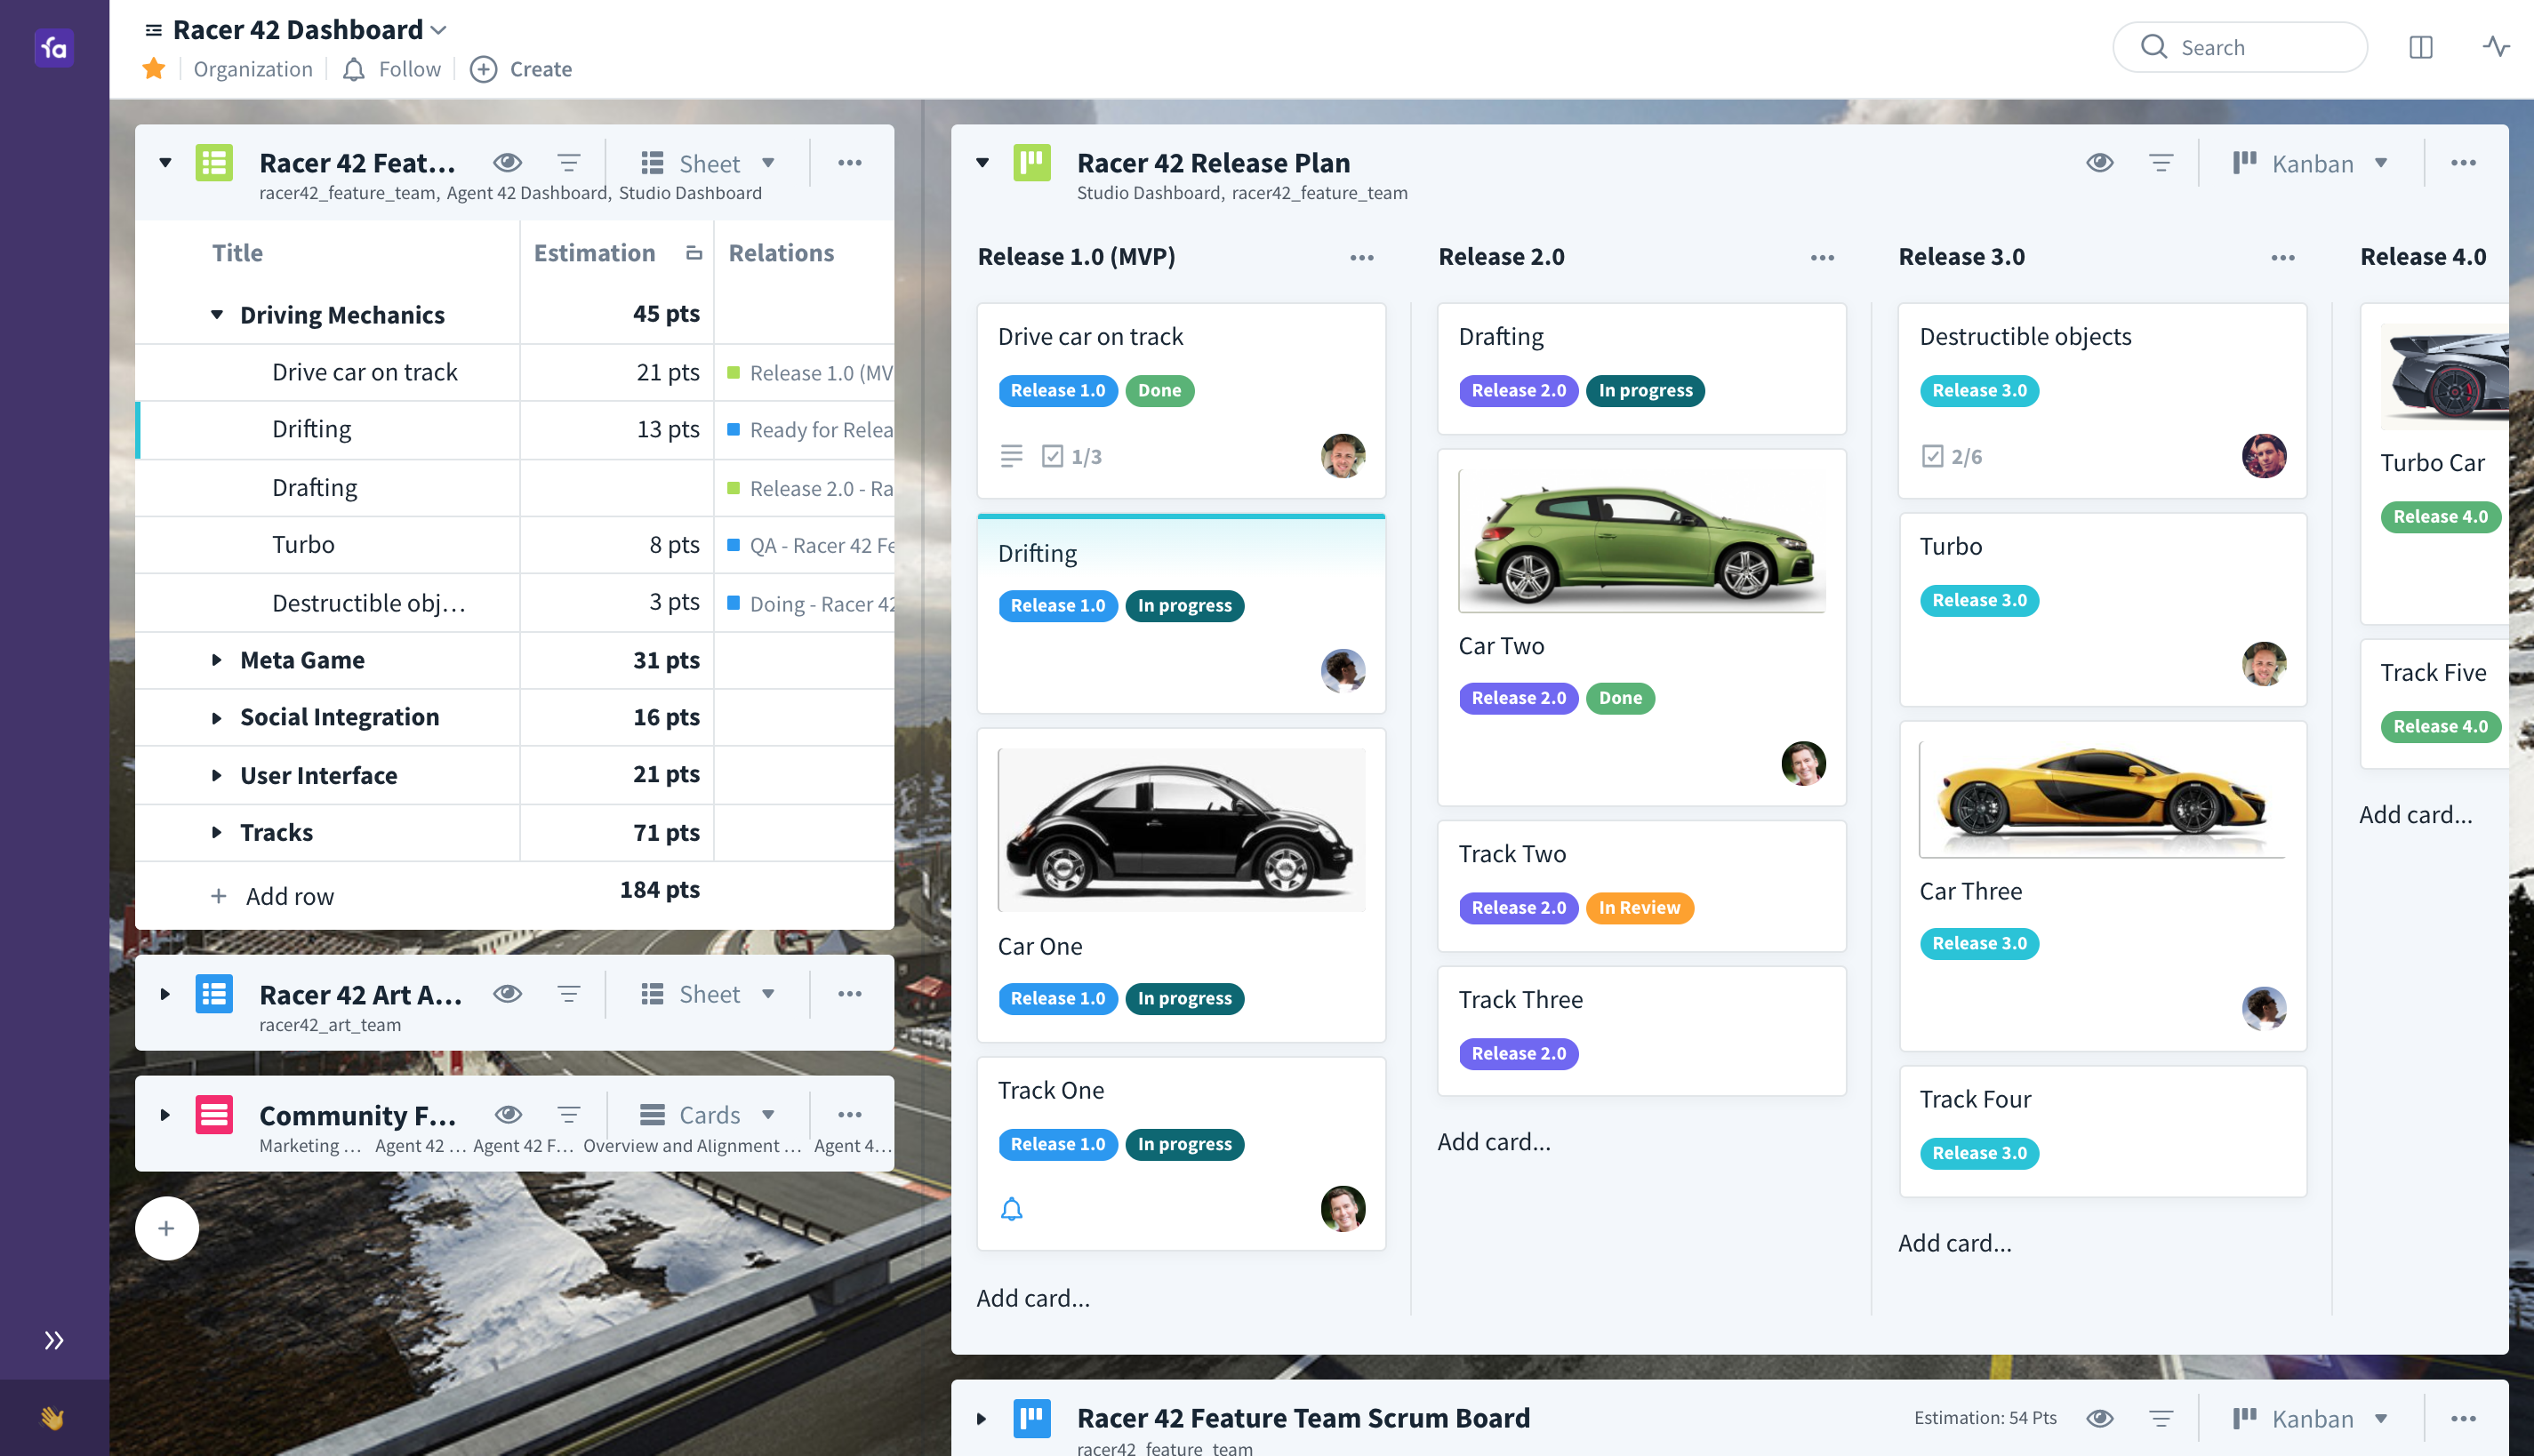This screenshot has width=2534, height=1456.
Task: Open the search field in the top bar
Action: click(x=2241, y=47)
